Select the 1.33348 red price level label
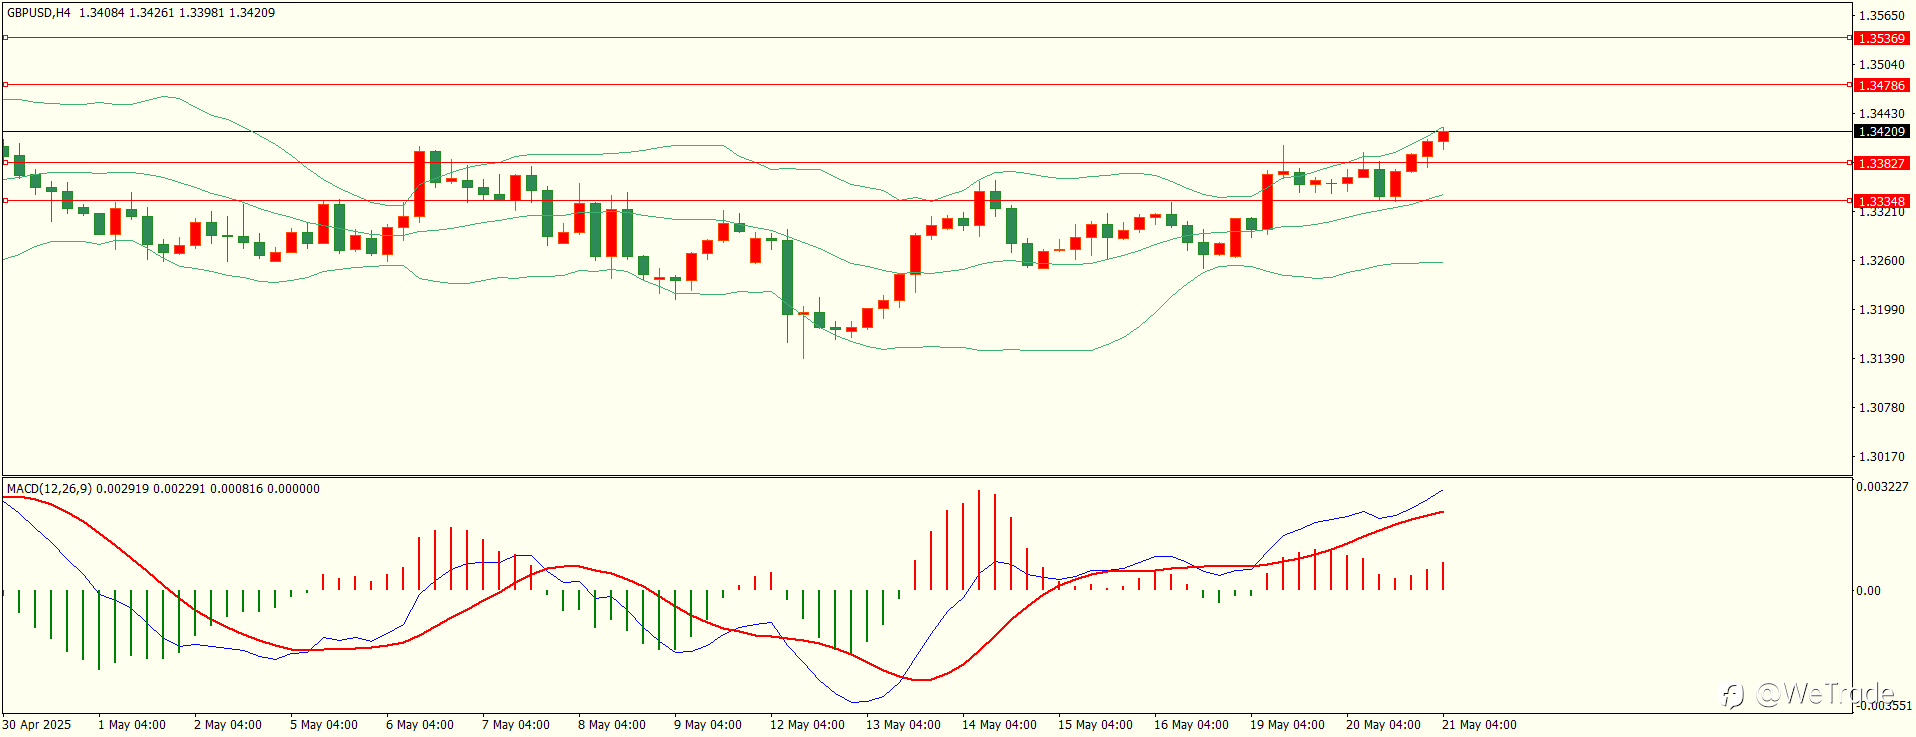The image size is (1916, 737). coord(1881,201)
